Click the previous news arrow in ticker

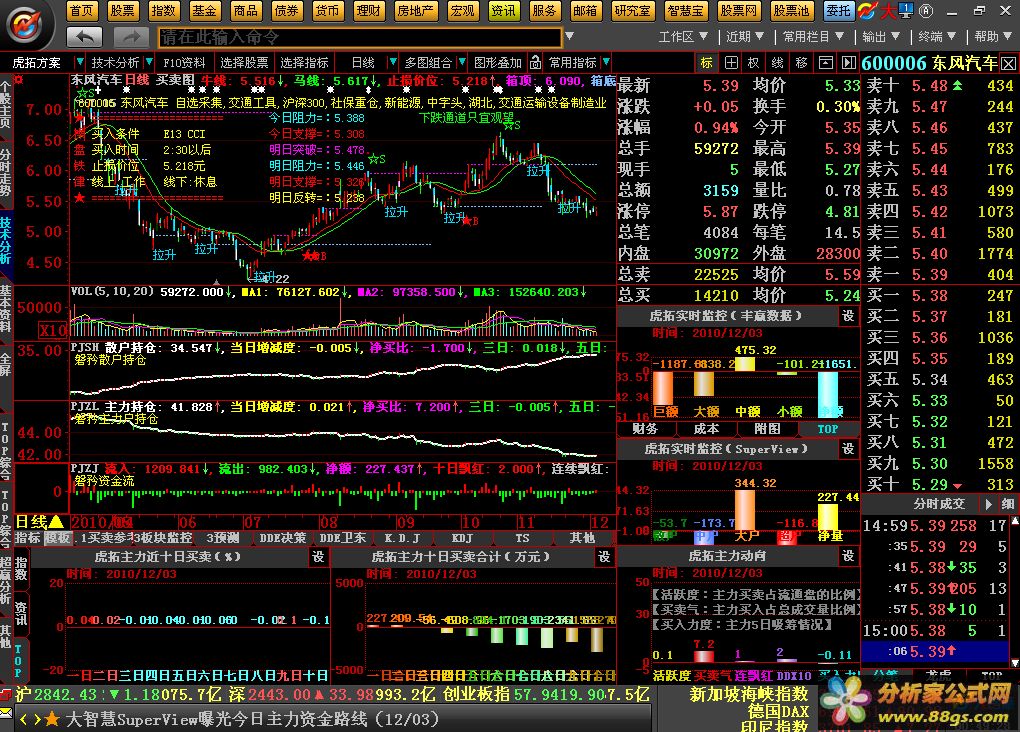23,719
